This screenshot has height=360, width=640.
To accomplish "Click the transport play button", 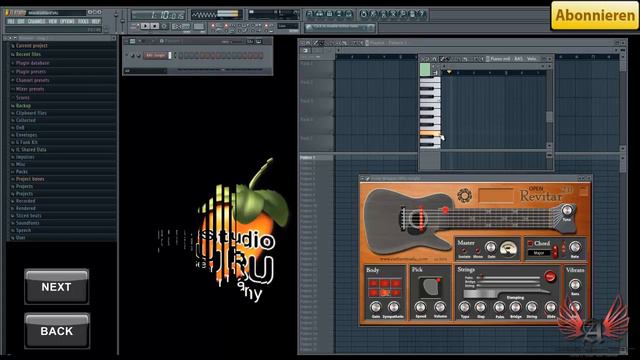I will click(x=145, y=26).
